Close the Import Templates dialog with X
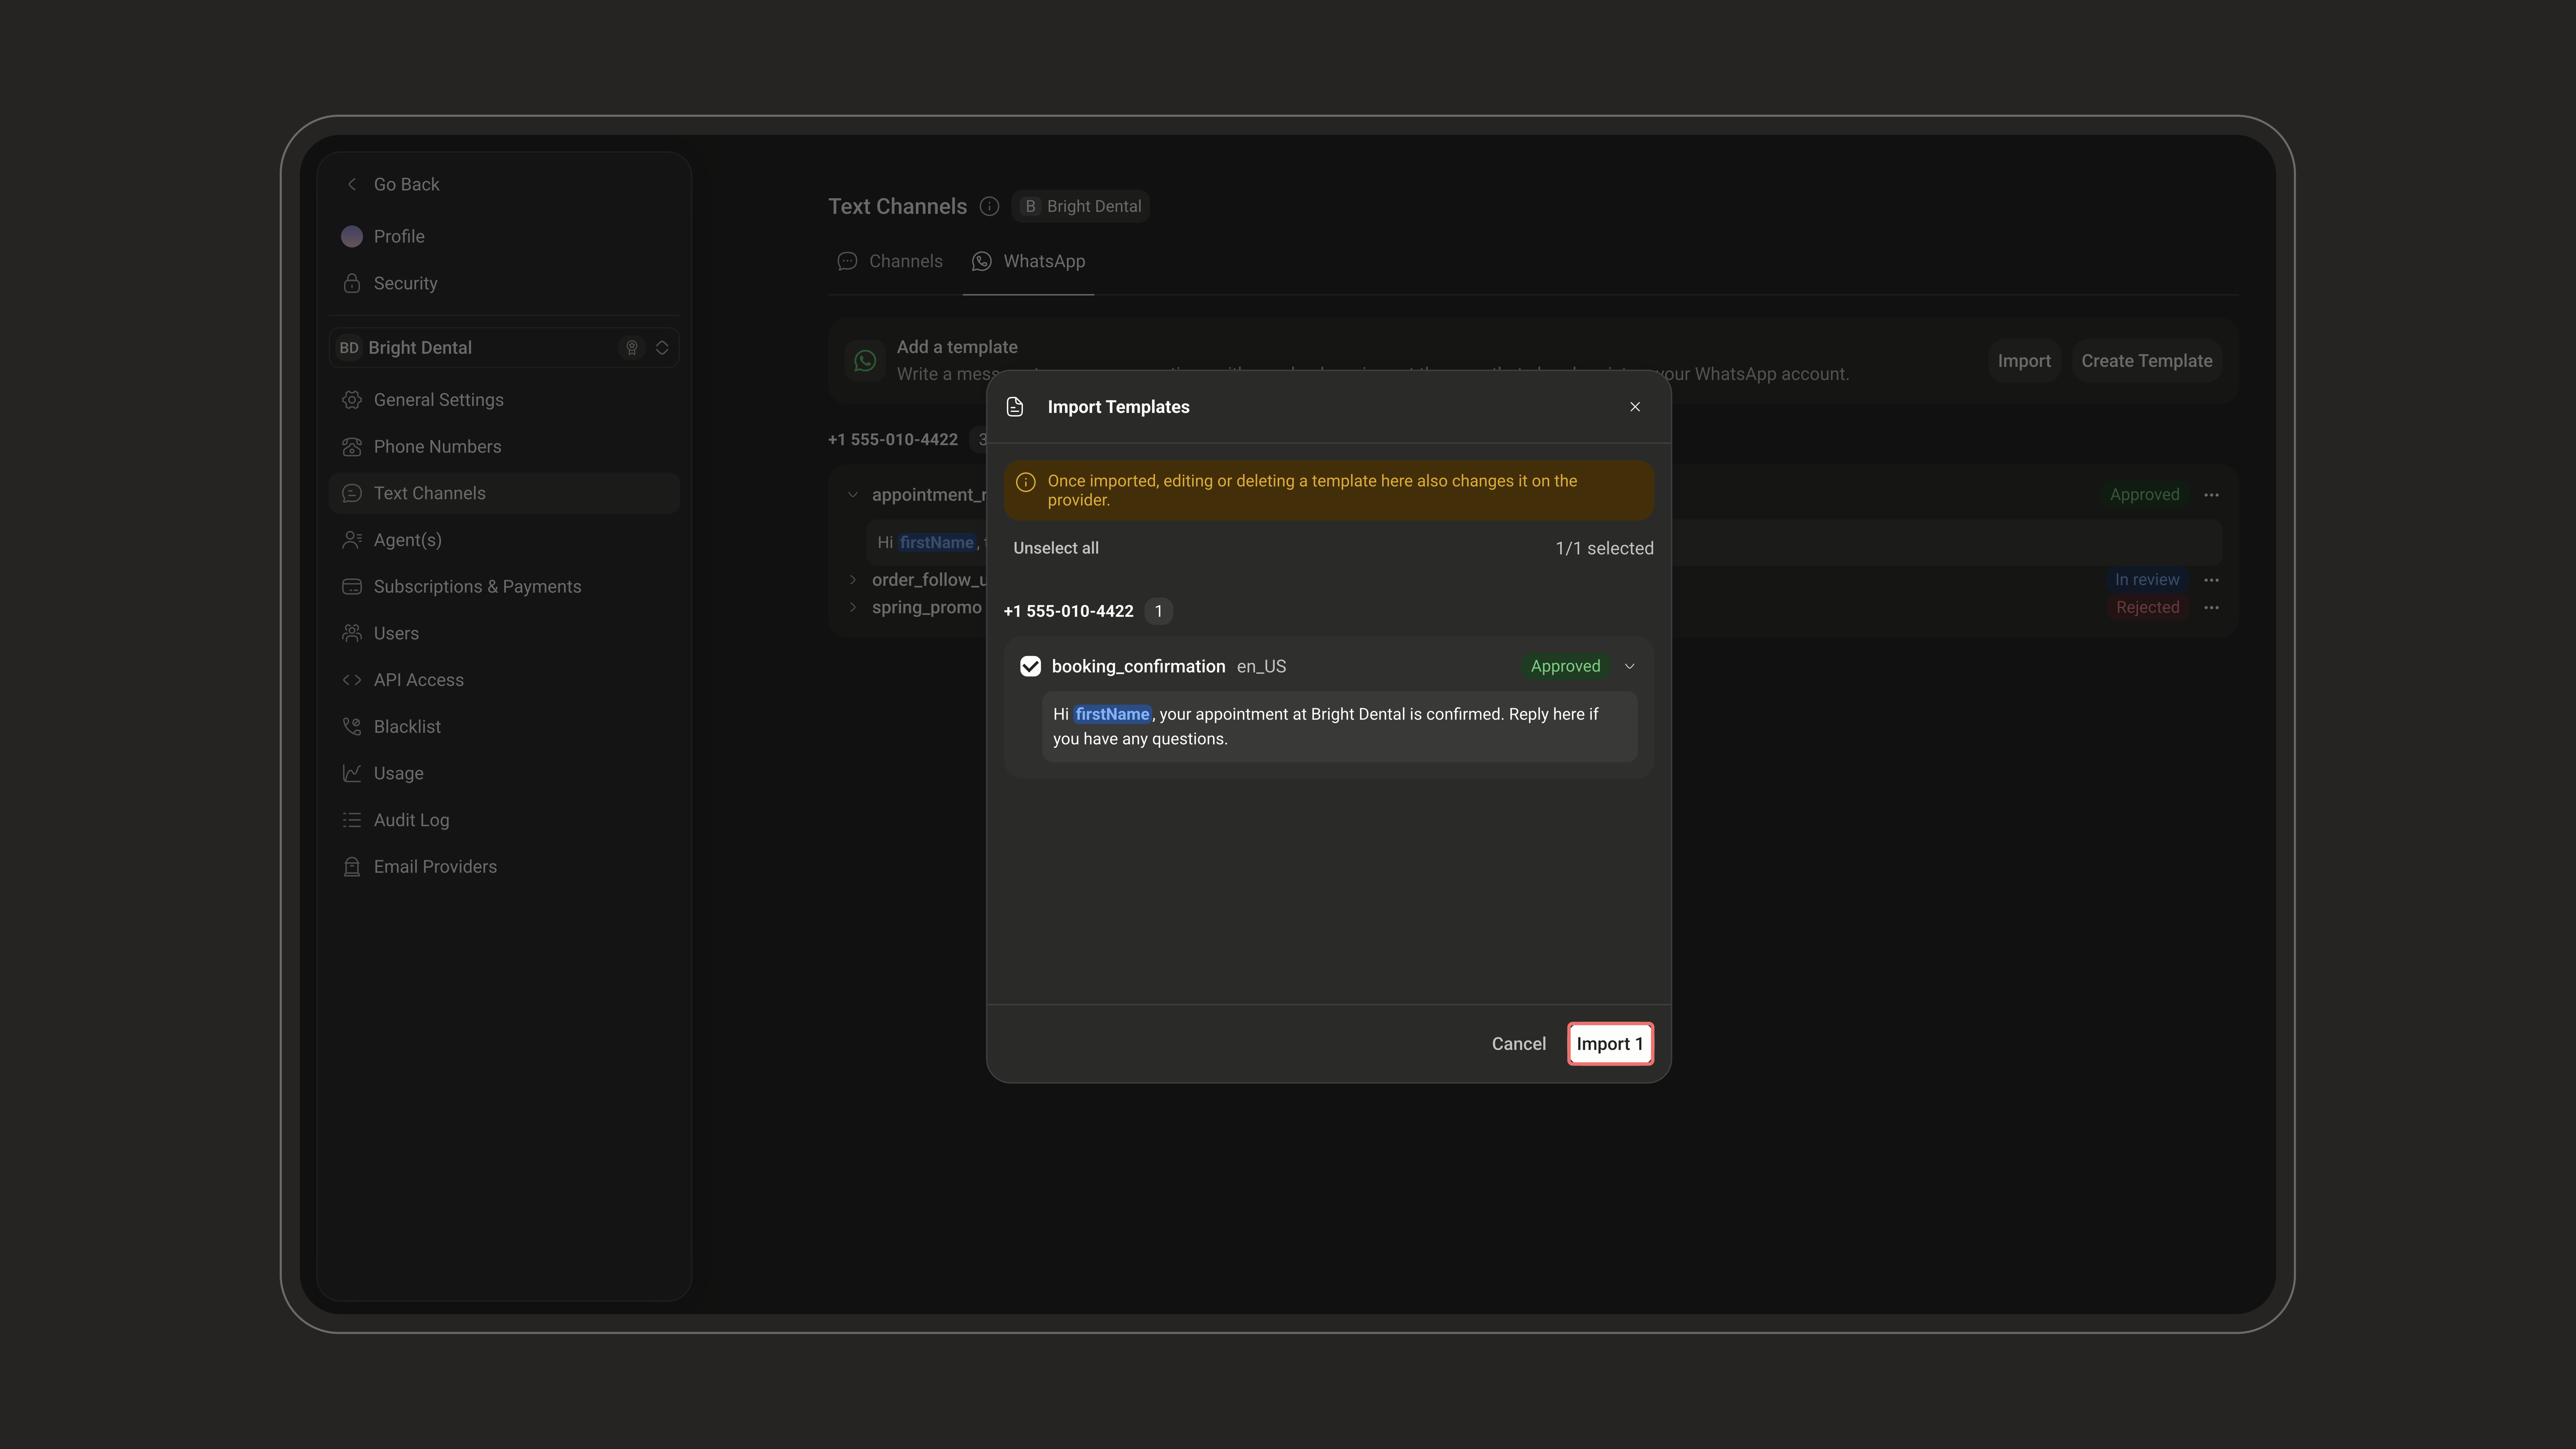 pyautogui.click(x=1635, y=406)
